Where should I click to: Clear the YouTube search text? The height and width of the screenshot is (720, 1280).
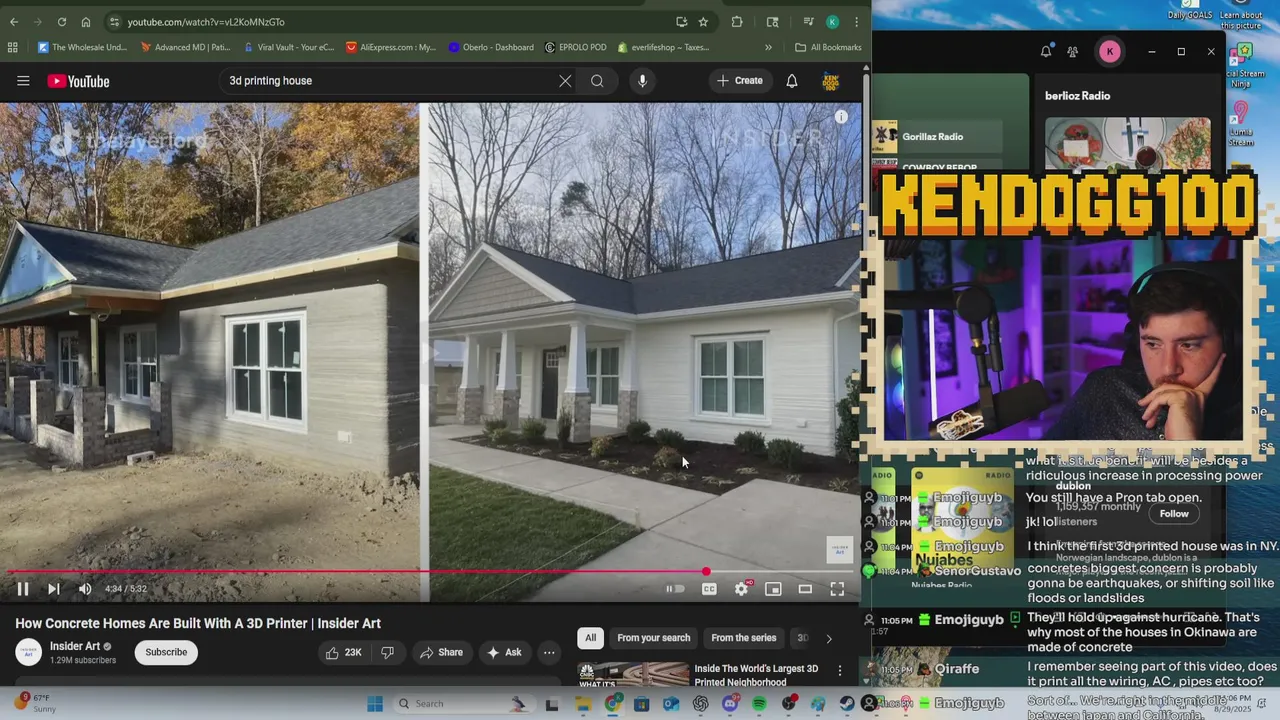coord(565,81)
